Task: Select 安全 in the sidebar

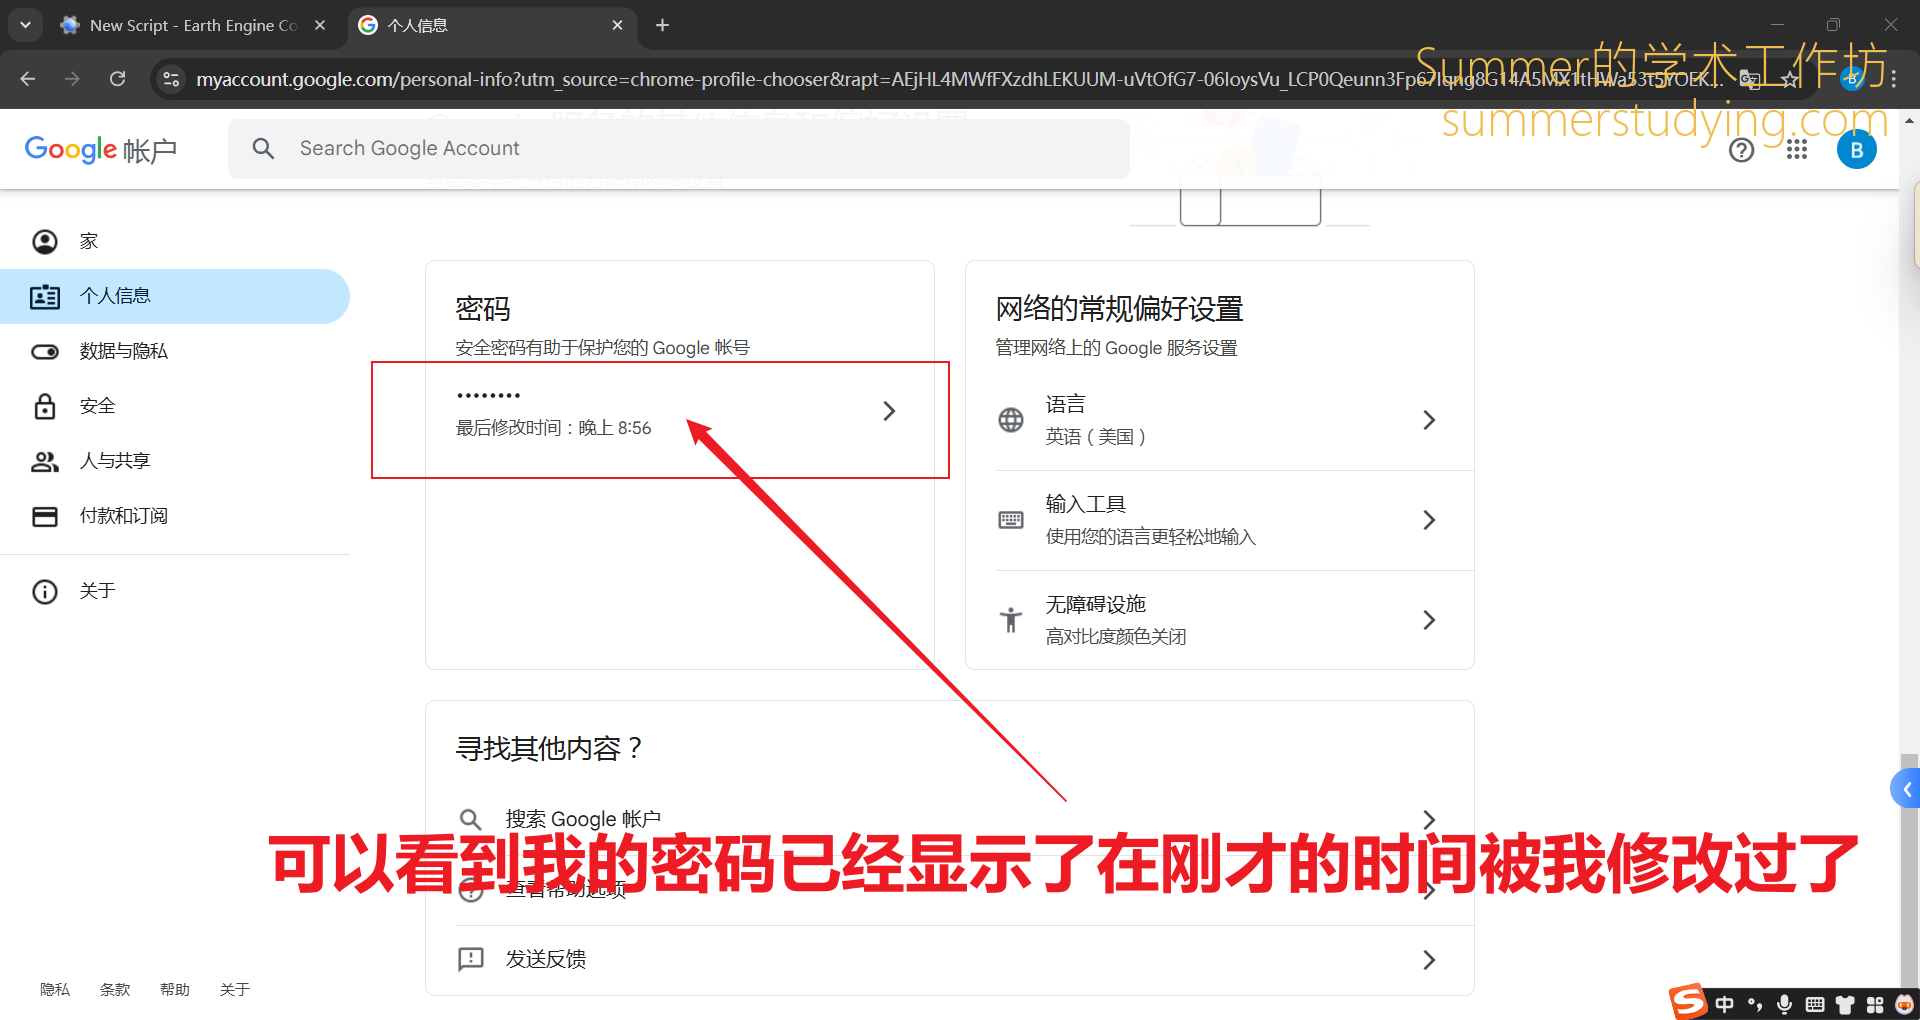Action: point(175,406)
